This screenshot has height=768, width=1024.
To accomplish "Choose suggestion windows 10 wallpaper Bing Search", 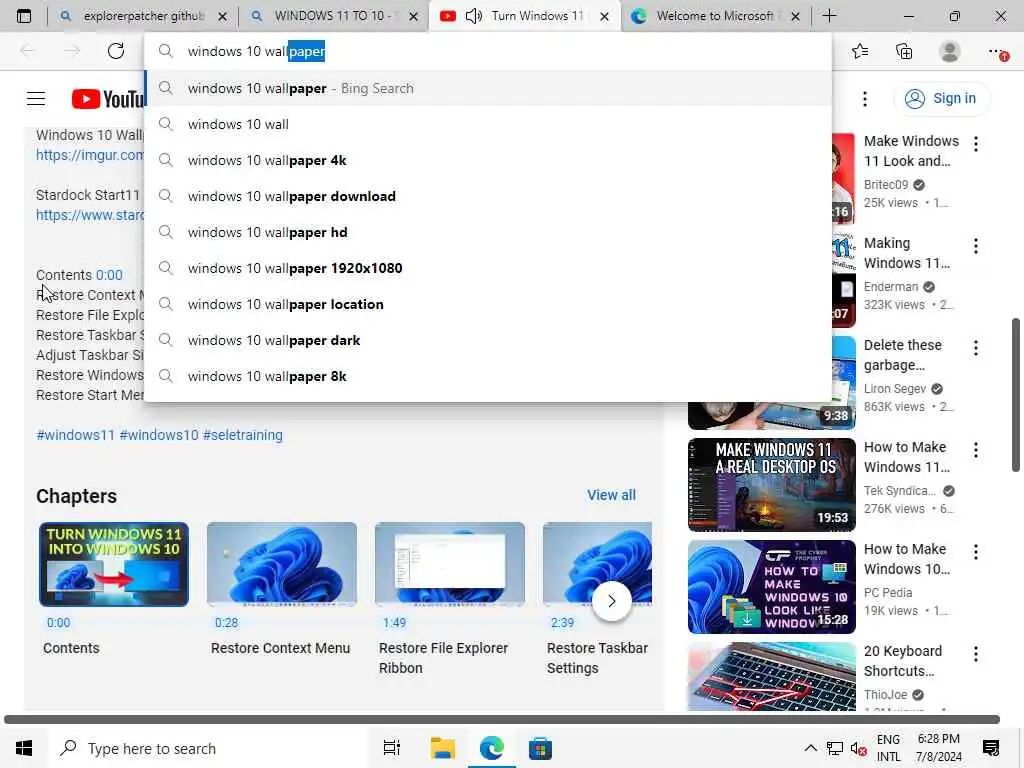I will 488,88.
